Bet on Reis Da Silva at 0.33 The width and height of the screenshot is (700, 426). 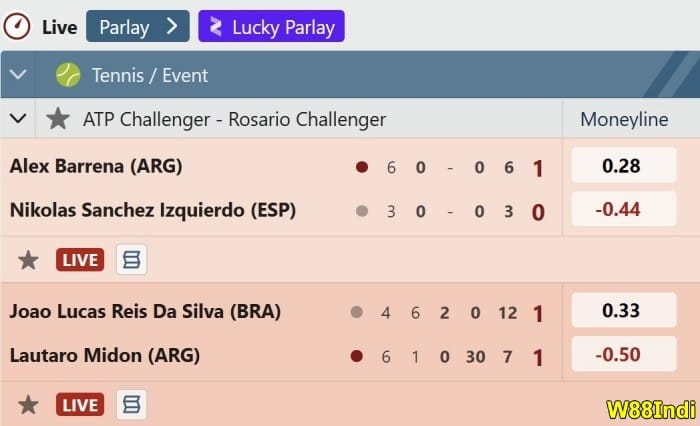pyautogui.click(x=623, y=311)
